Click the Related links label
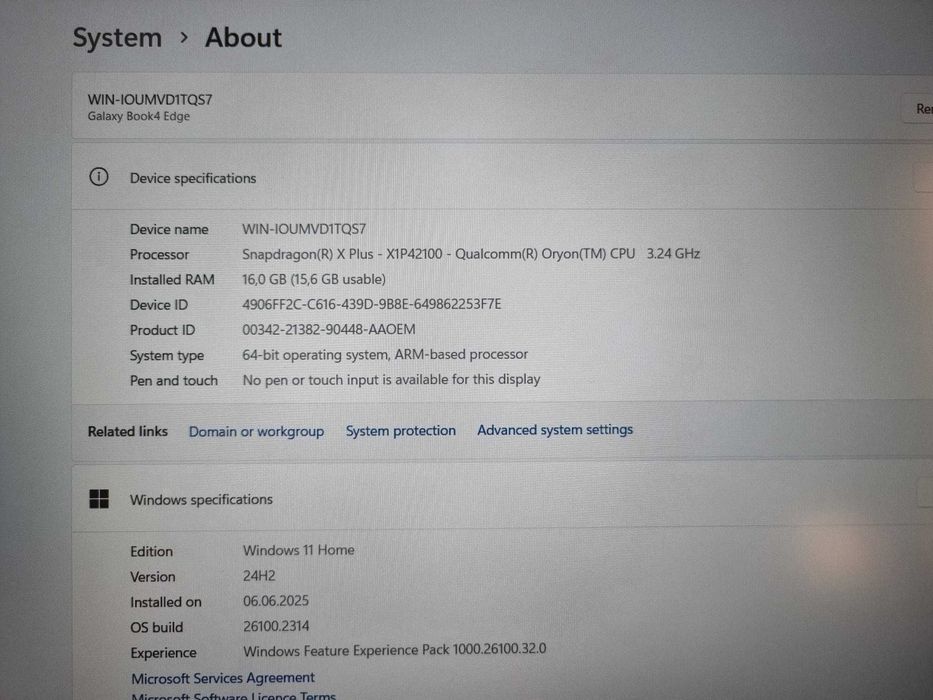This screenshot has height=700, width=933. (128, 432)
